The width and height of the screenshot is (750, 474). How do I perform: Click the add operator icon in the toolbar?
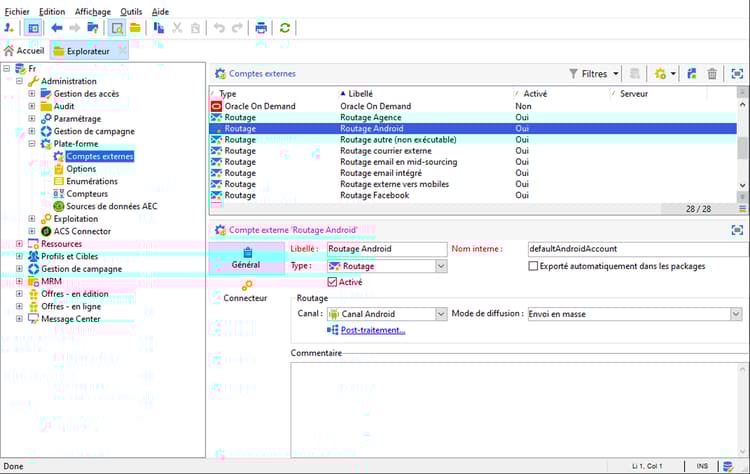[9, 28]
